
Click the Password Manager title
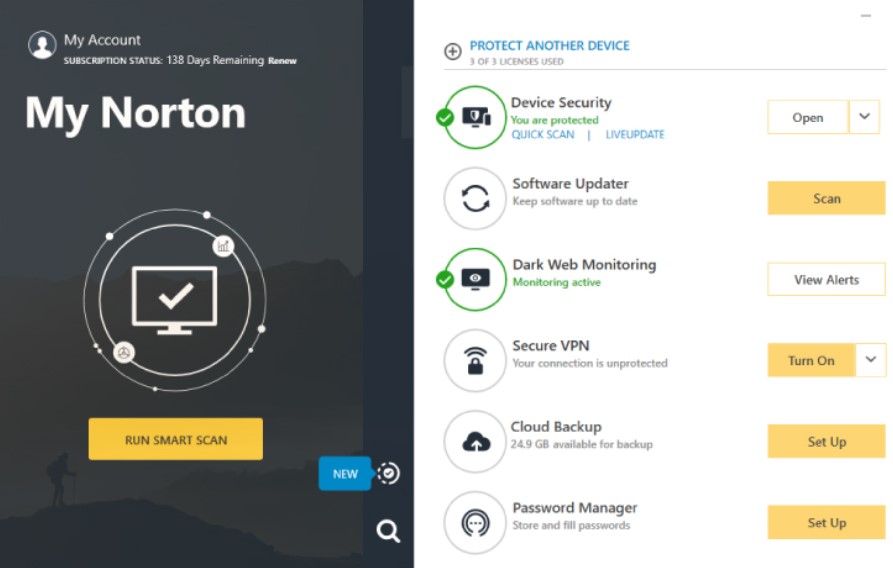click(575, 508)
